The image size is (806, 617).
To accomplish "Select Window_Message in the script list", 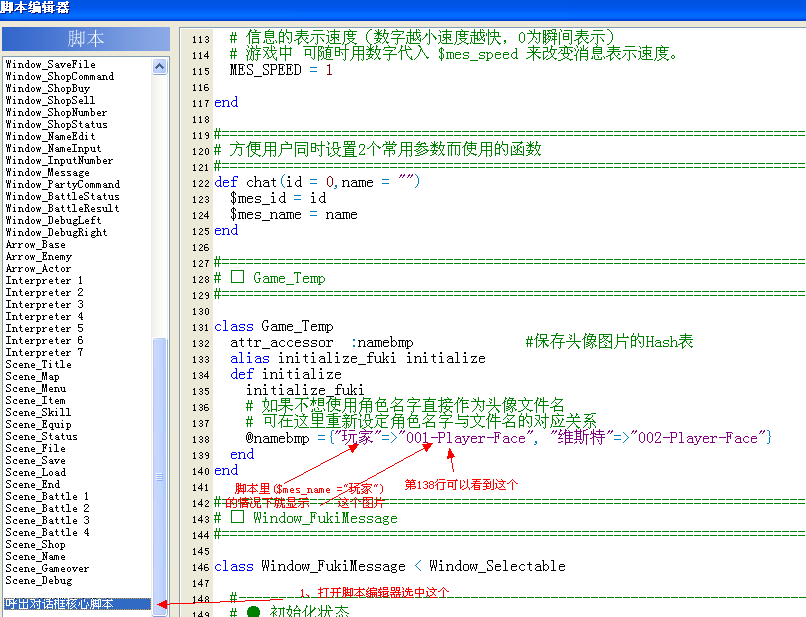I will [47, 172].
